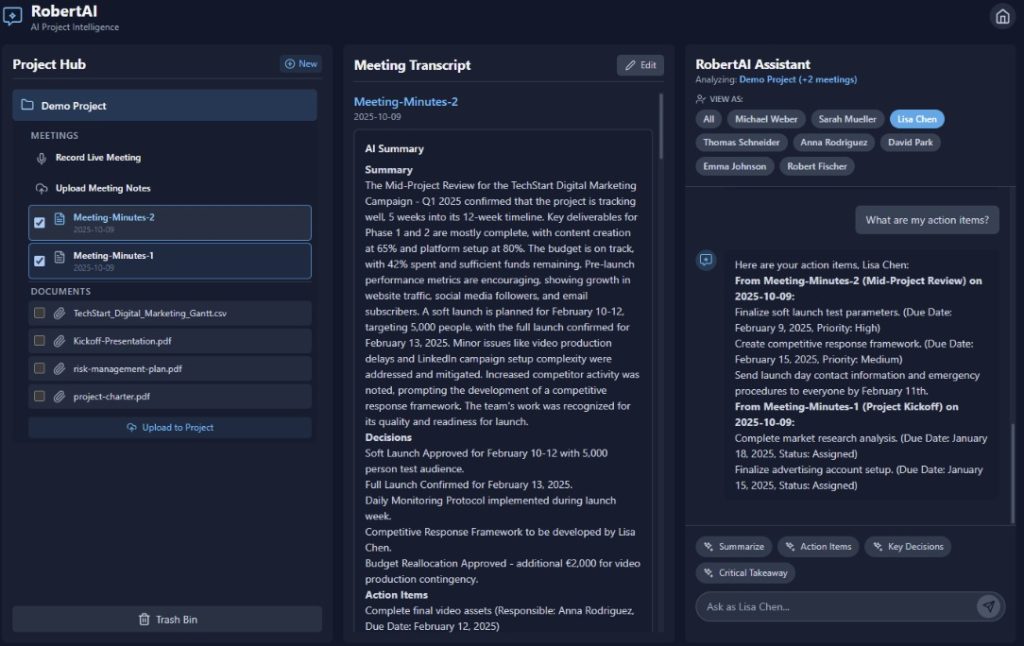Viewport: 1024px width, 646px height.
Task: Click the RobertAI logo icon
Action: point(13,17)
